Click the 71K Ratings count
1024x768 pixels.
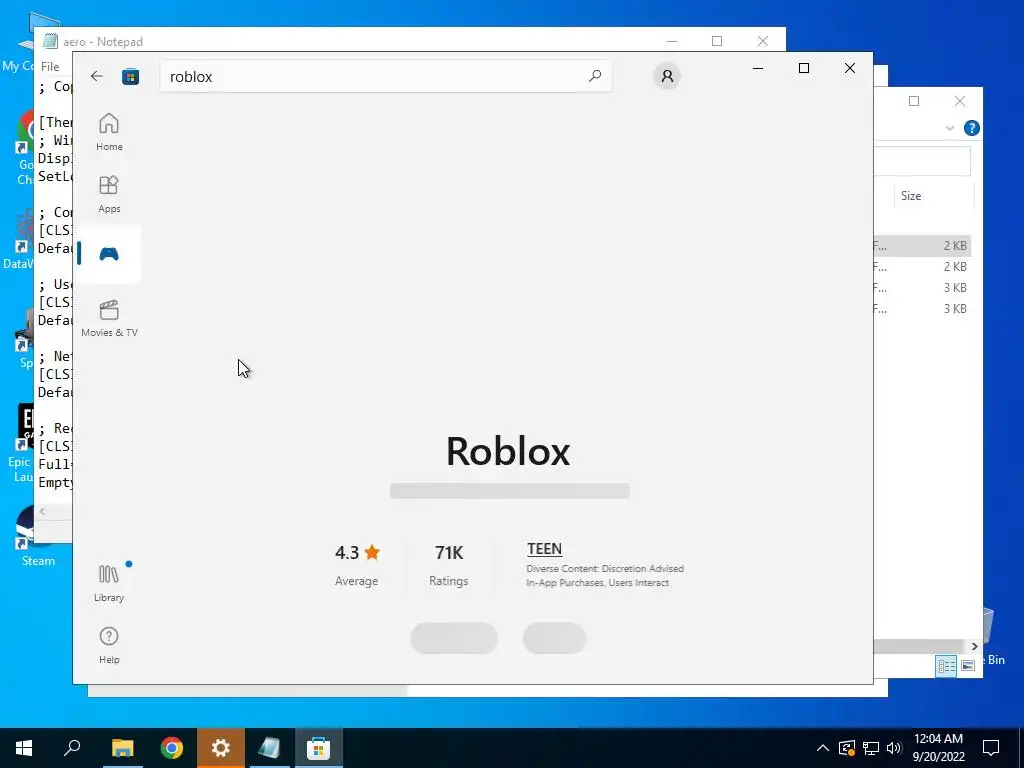tap(449, 565)
